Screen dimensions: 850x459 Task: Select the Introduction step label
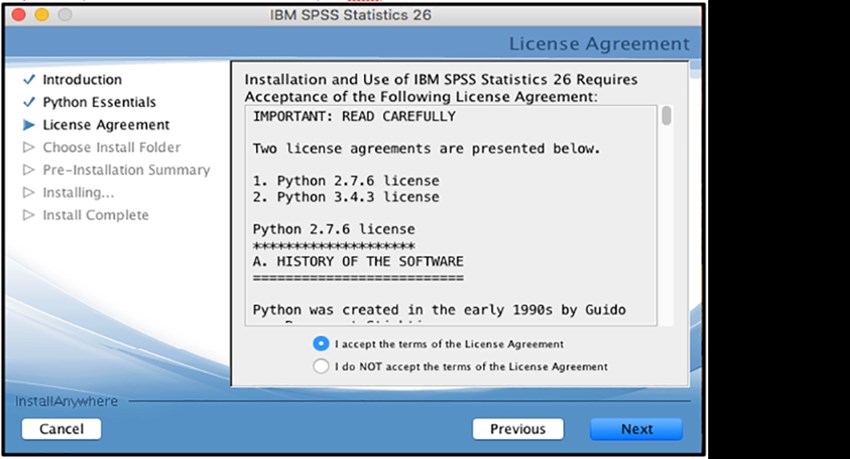pyautogui.click(x=82, y=80)
